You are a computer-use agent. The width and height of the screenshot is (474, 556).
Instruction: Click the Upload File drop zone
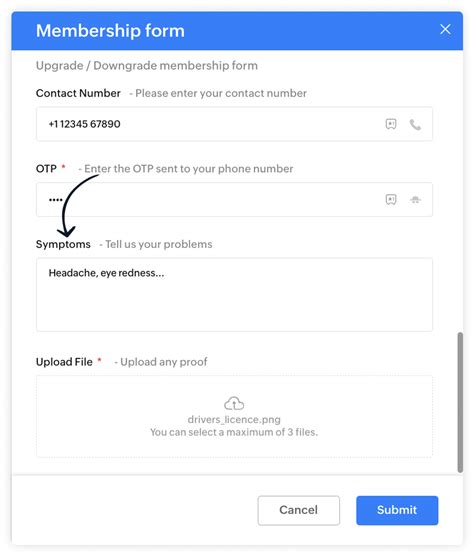click(x=234, y=416)
